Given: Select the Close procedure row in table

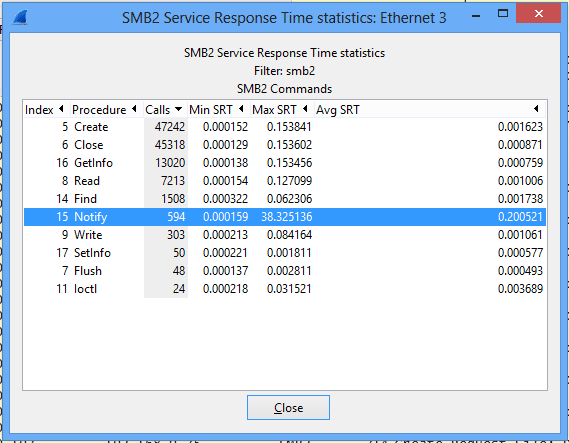Looking at the screenshot, I should tap(285, 145).
